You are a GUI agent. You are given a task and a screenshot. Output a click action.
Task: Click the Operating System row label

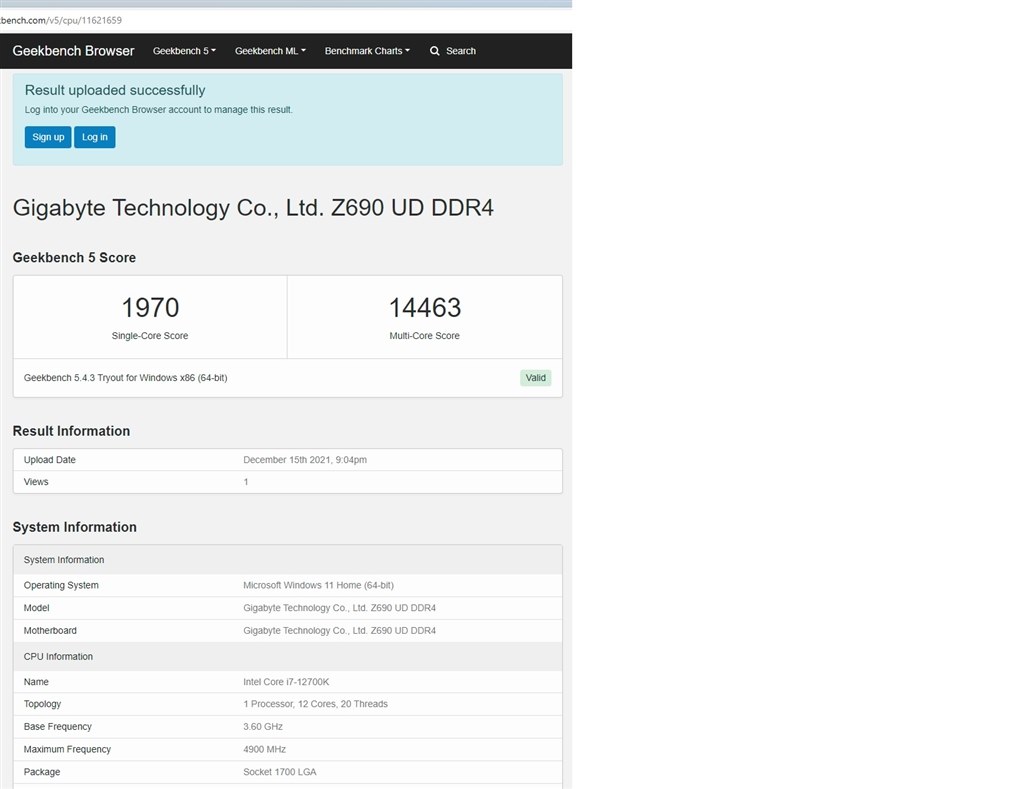pyautogui.click(x=61, y=585)
